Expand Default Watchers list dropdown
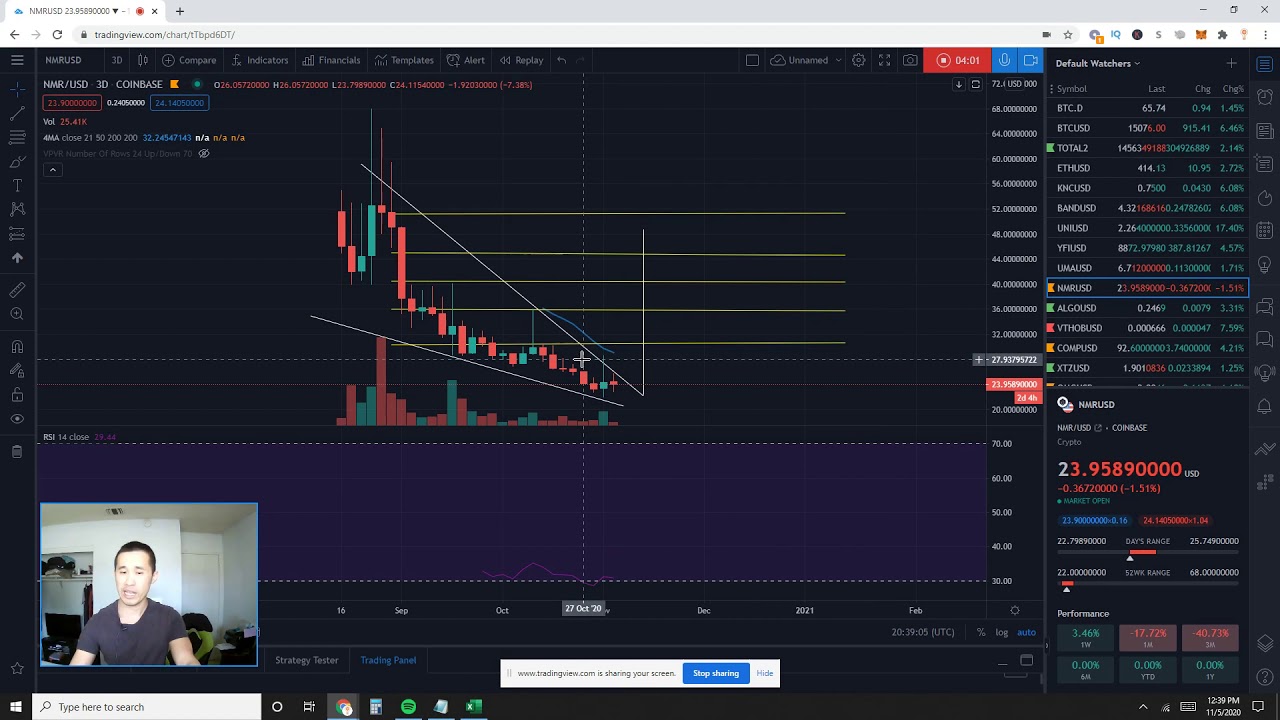Screen dimensions: 1280x720 pyautogui.click(x=1098, y=63)
